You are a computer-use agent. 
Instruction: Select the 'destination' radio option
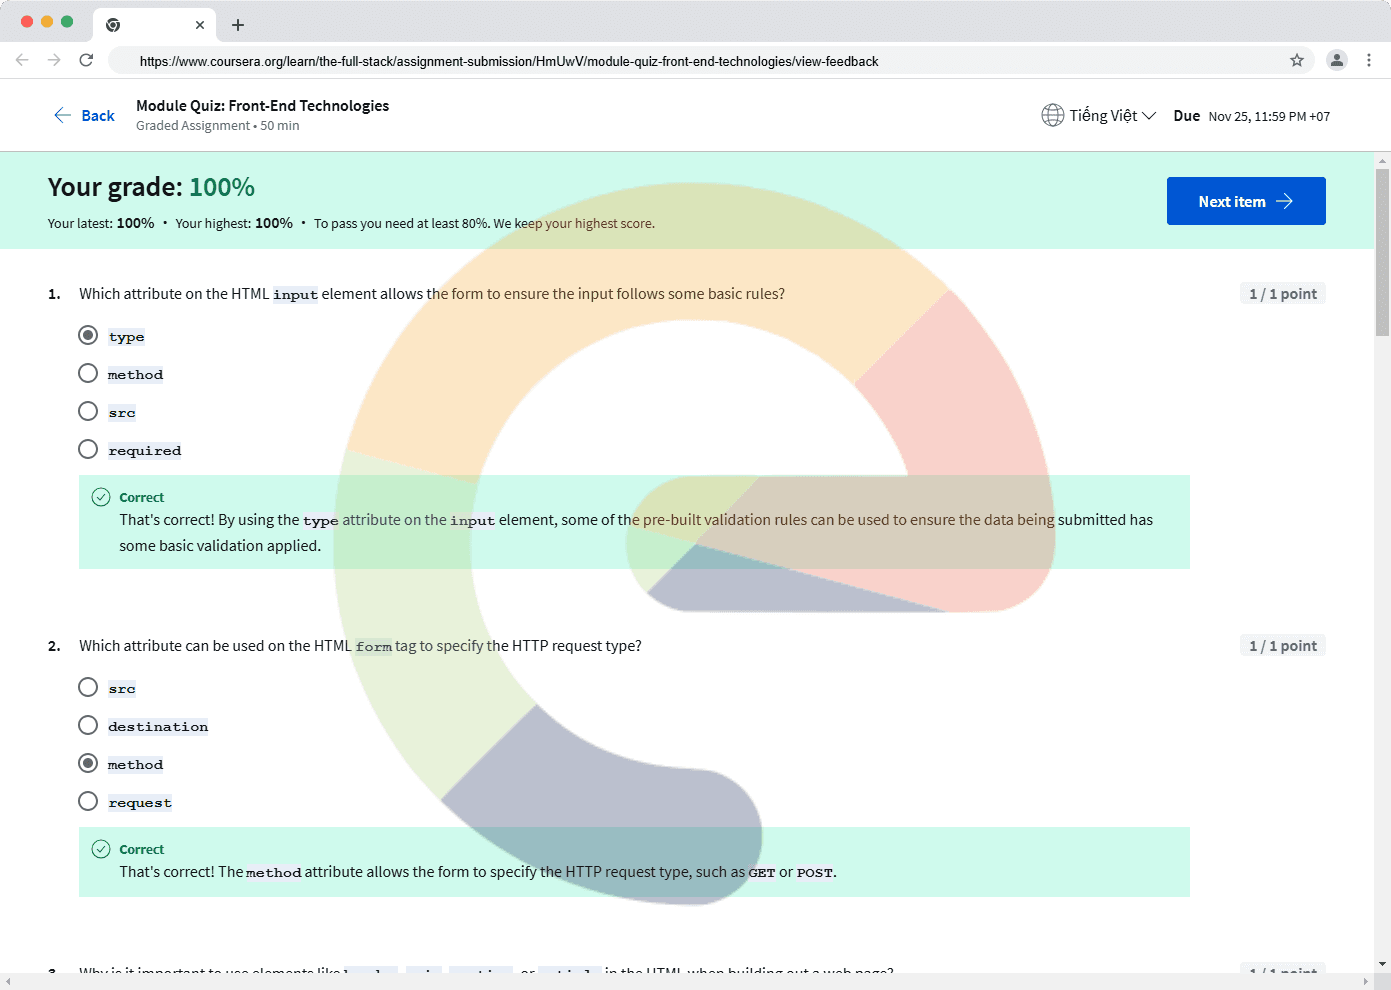pyautogui.click(x=88, y=726)
